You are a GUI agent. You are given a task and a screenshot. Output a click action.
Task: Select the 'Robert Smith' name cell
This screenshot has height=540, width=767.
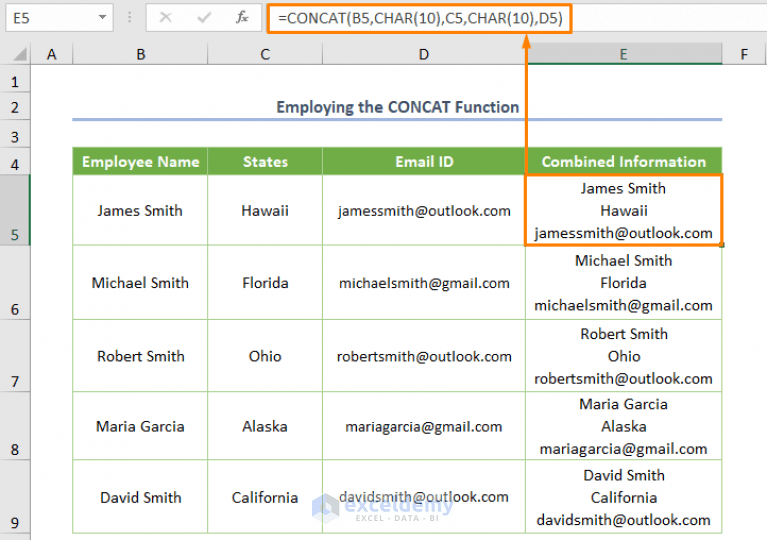point(140,356)
